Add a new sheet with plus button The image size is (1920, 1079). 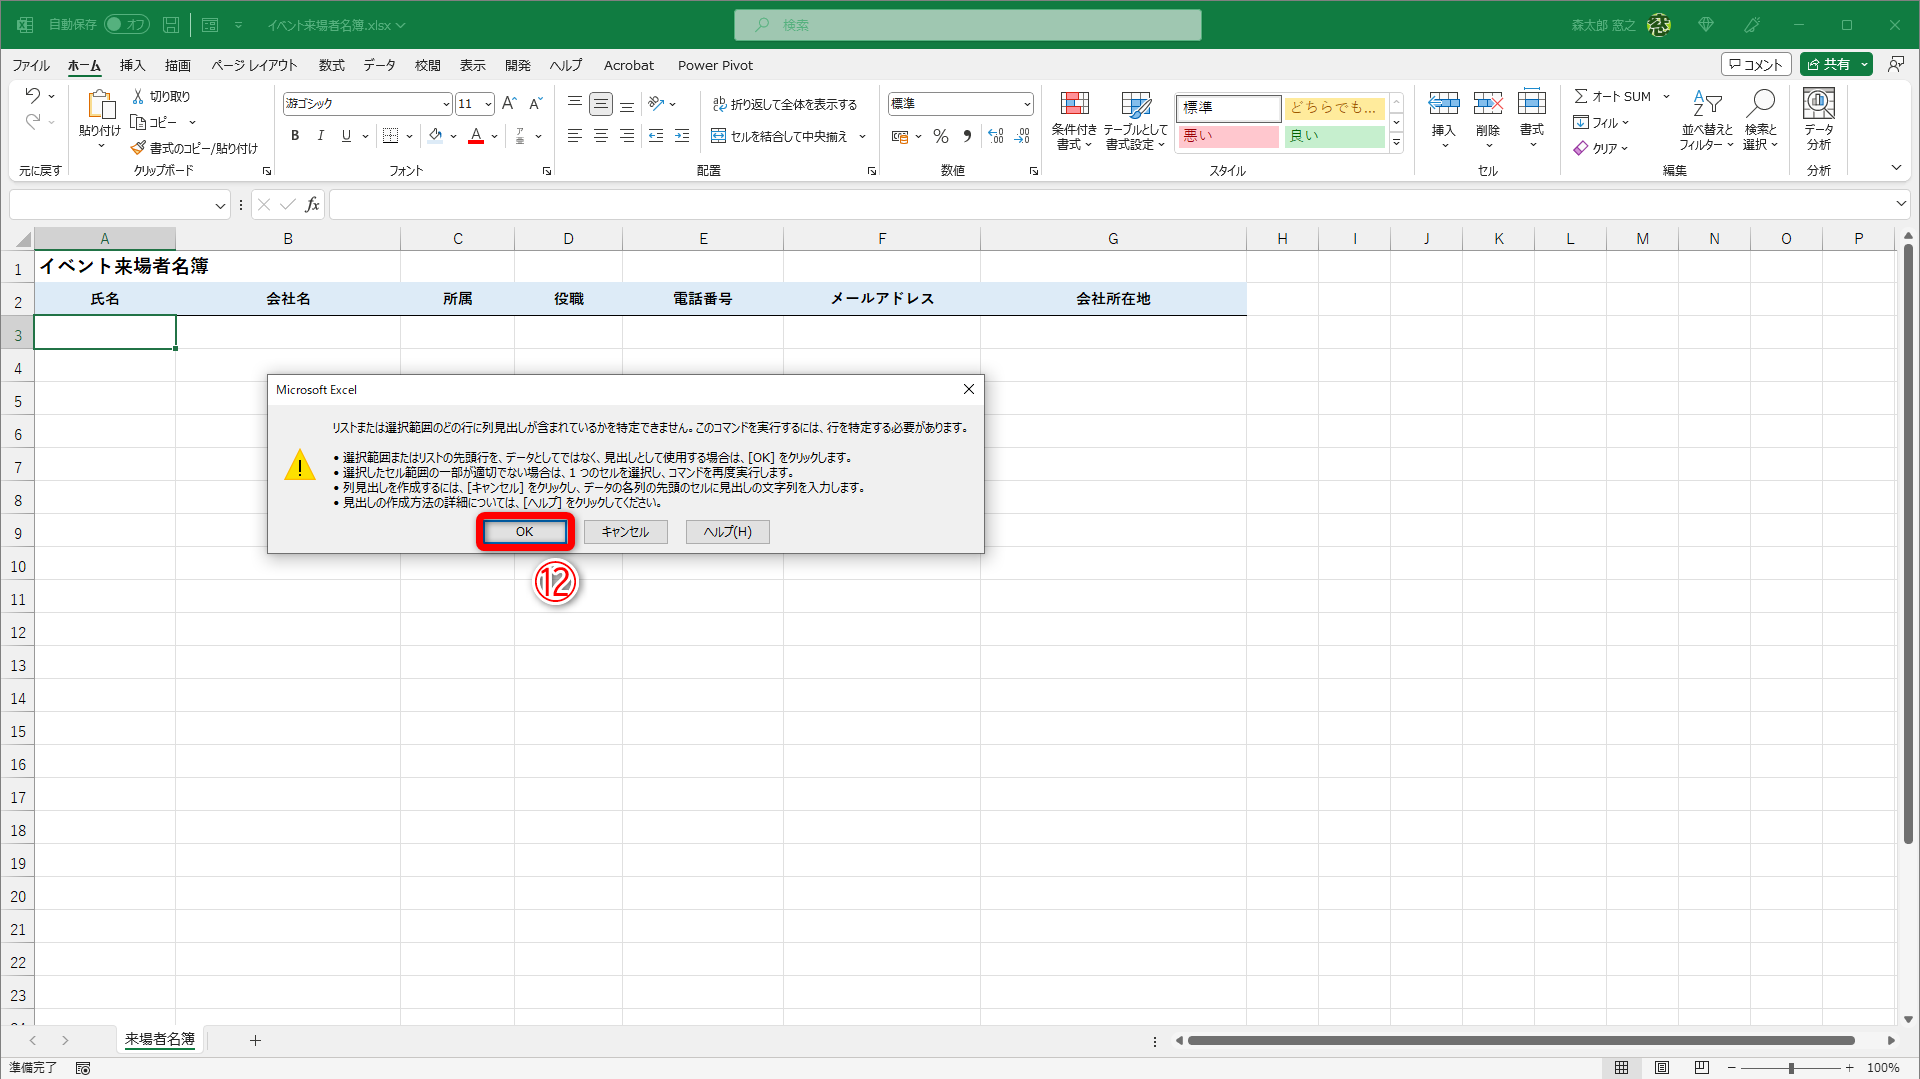255,1041
